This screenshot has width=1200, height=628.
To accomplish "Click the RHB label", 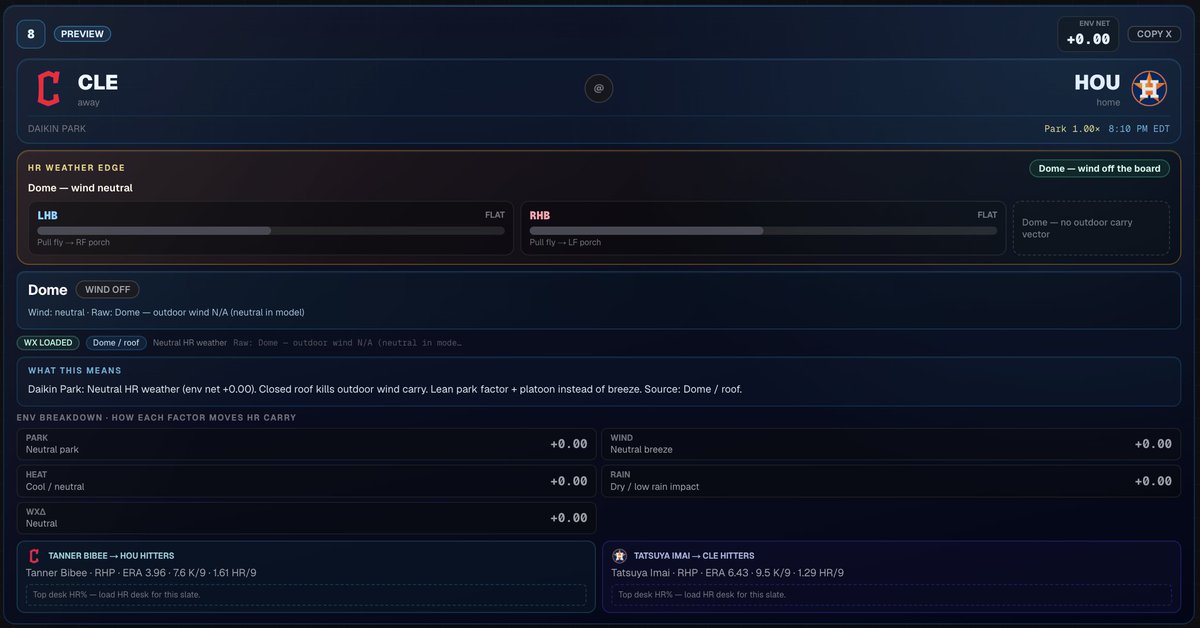I will pyautogui.click(x=540, y=215).
